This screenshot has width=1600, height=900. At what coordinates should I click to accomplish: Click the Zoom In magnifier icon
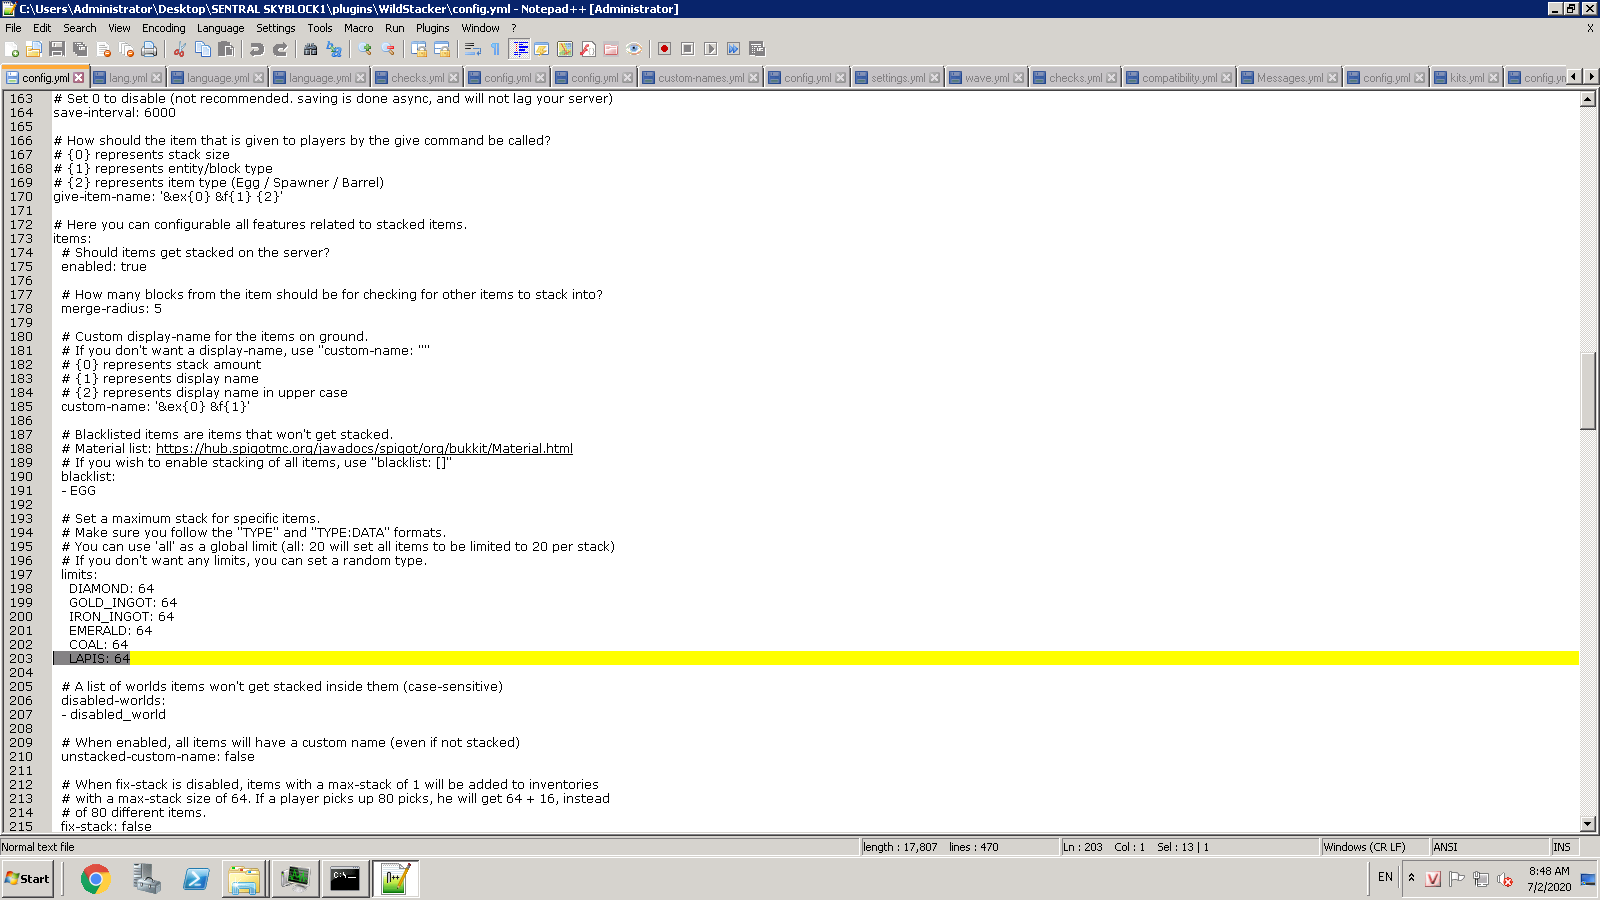point(365,49)
